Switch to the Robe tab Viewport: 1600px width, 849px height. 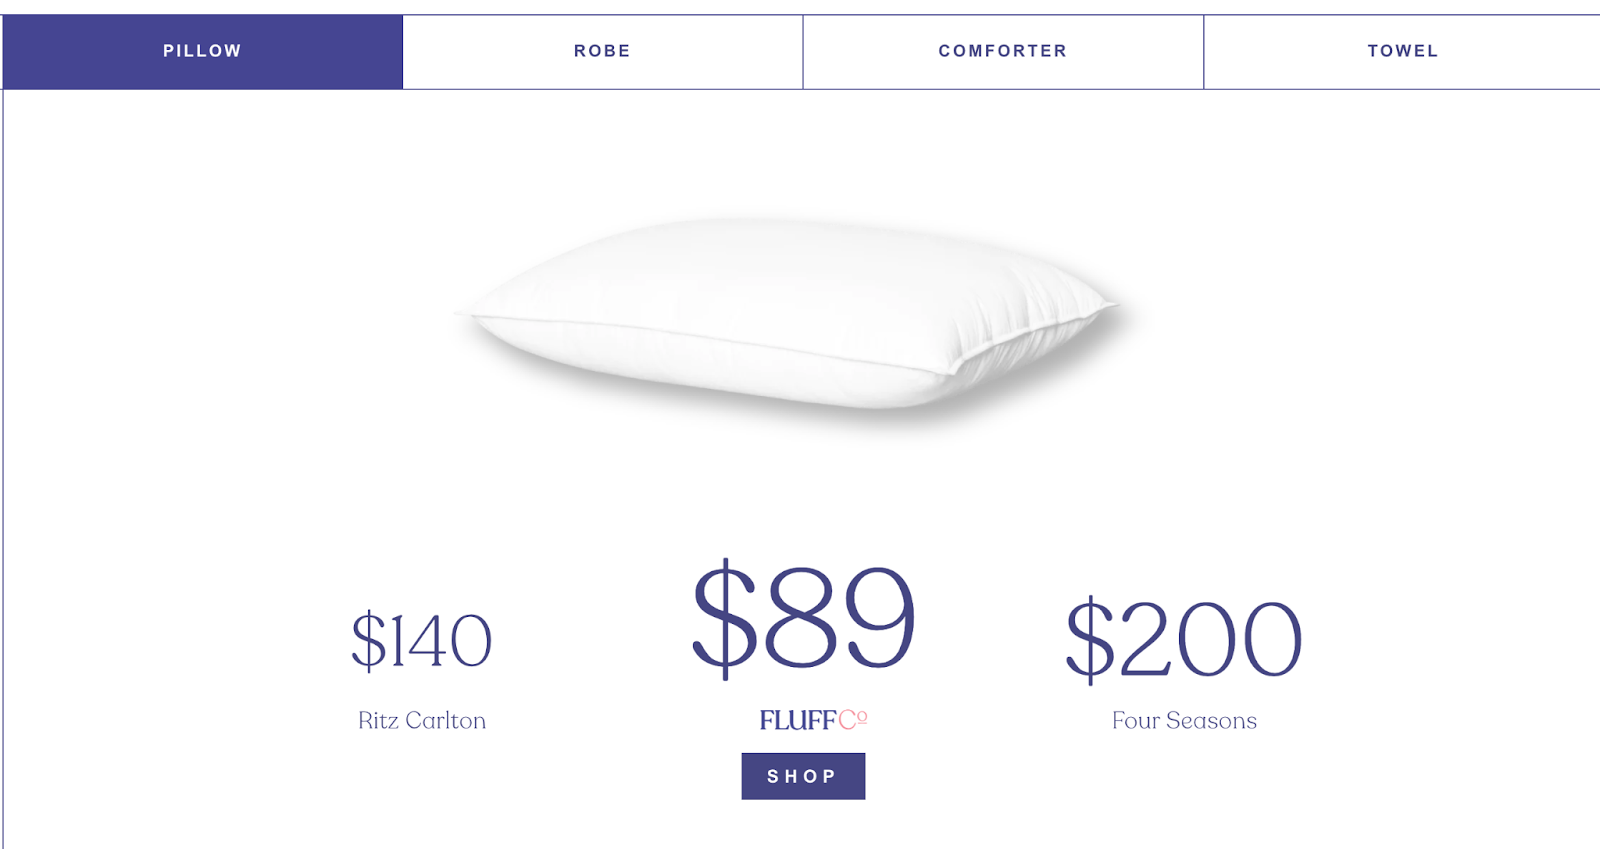602,51
